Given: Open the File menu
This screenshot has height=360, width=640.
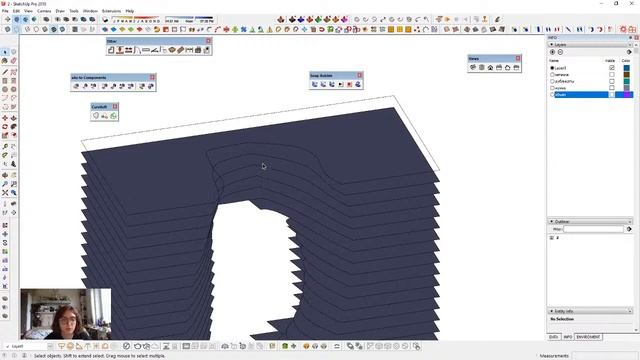Looking at the screenshot, I should 5,11.
